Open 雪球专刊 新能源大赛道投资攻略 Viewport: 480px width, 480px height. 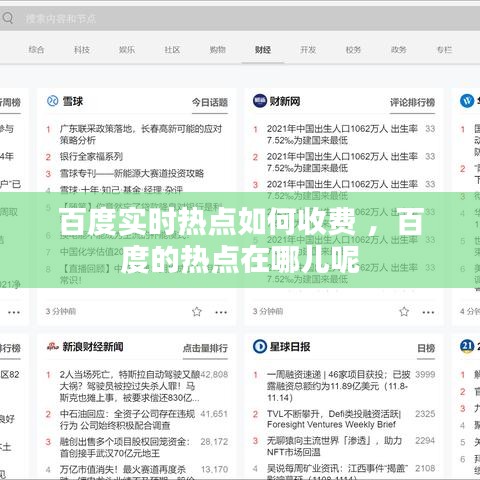[x=132, y=173]
